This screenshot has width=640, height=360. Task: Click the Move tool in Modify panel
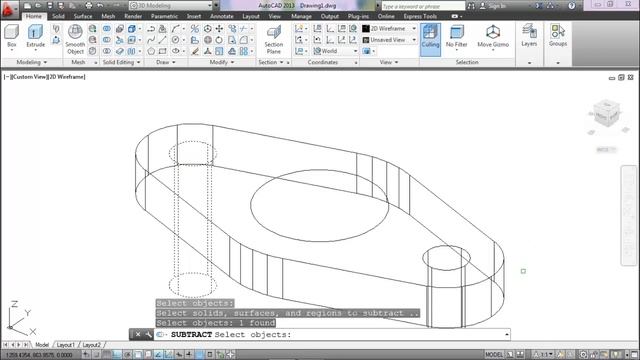pyautogui.click(x=219, y=29)
